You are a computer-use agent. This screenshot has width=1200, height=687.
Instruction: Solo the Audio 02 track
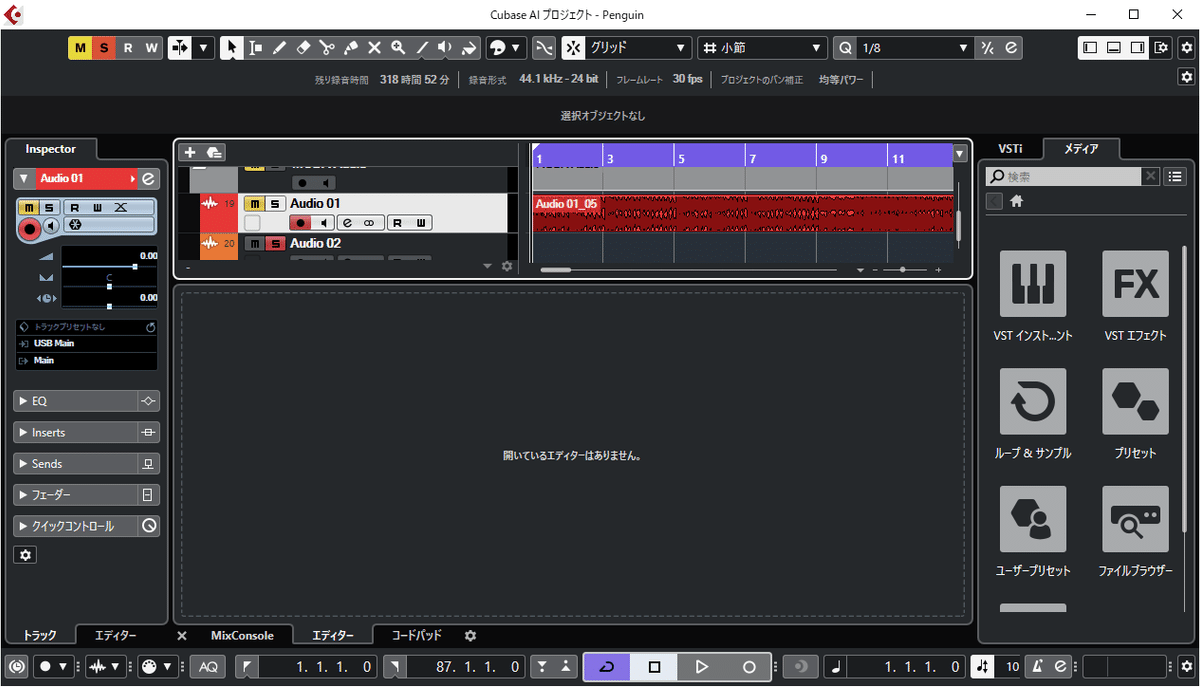(276, 243)
